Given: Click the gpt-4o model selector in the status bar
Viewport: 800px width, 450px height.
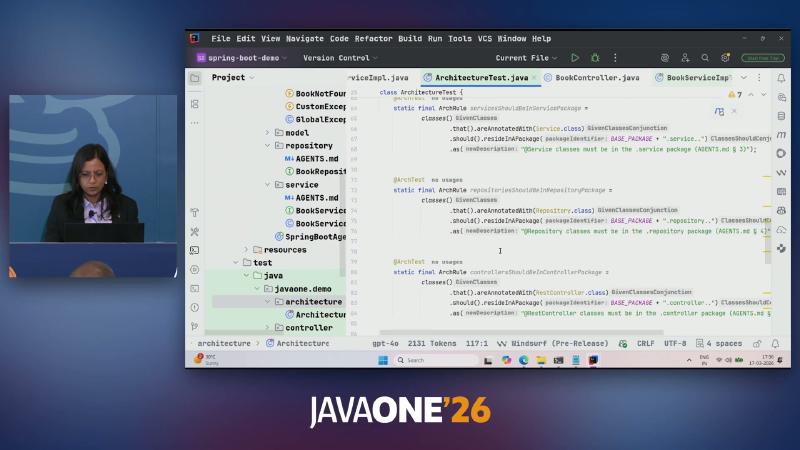Looking at the screenshot, I should (x=385, y=344).
